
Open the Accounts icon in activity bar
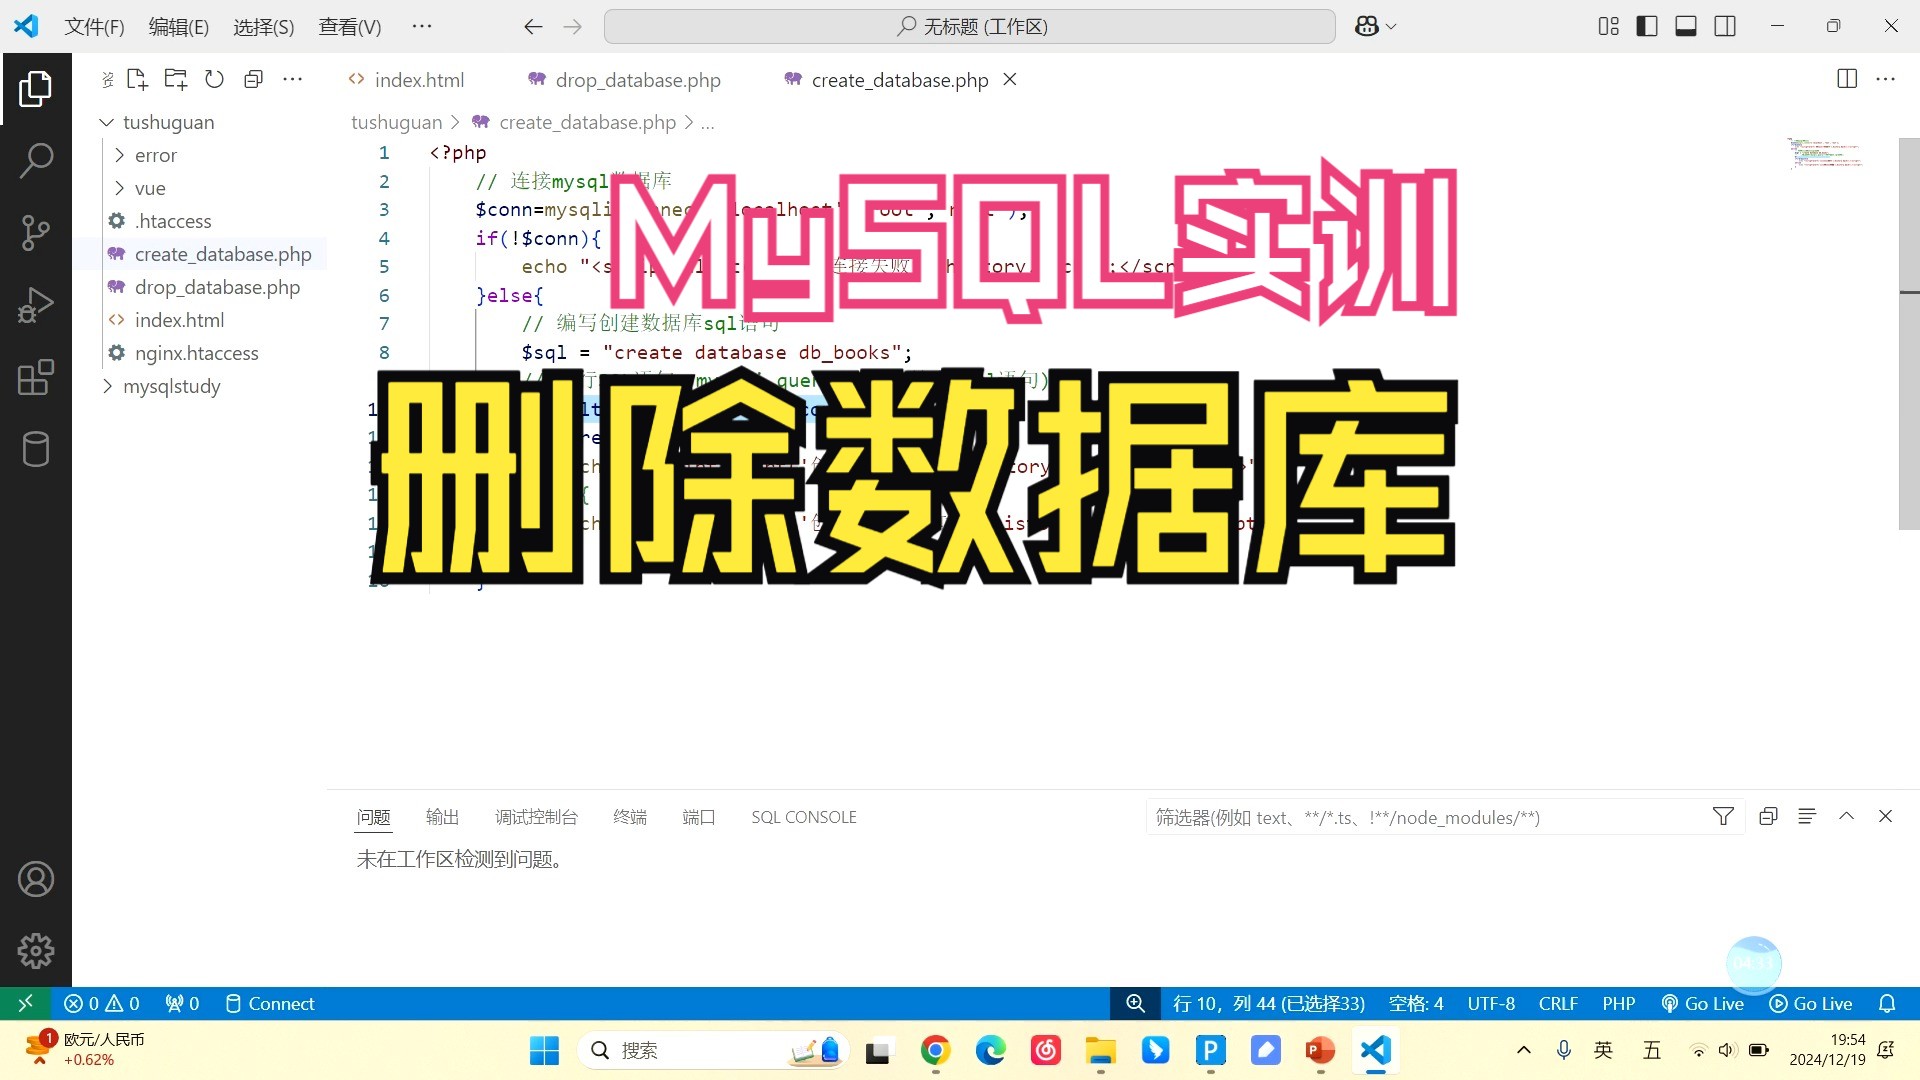coord(36,879)
